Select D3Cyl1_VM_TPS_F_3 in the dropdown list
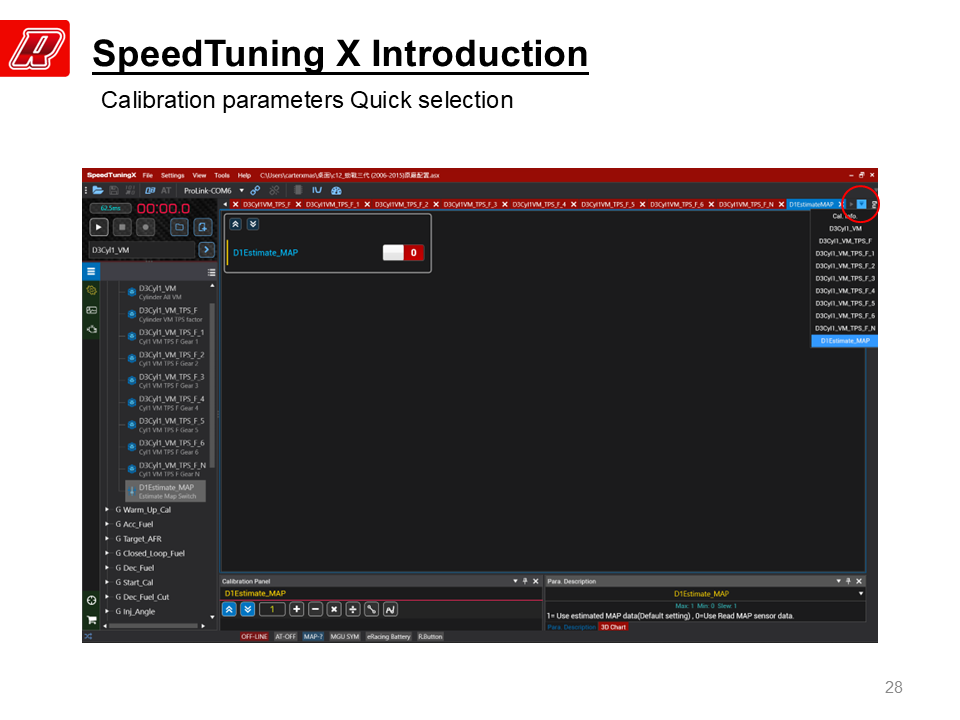This screenshot has width=960, height=720. (x=844, y=278)
